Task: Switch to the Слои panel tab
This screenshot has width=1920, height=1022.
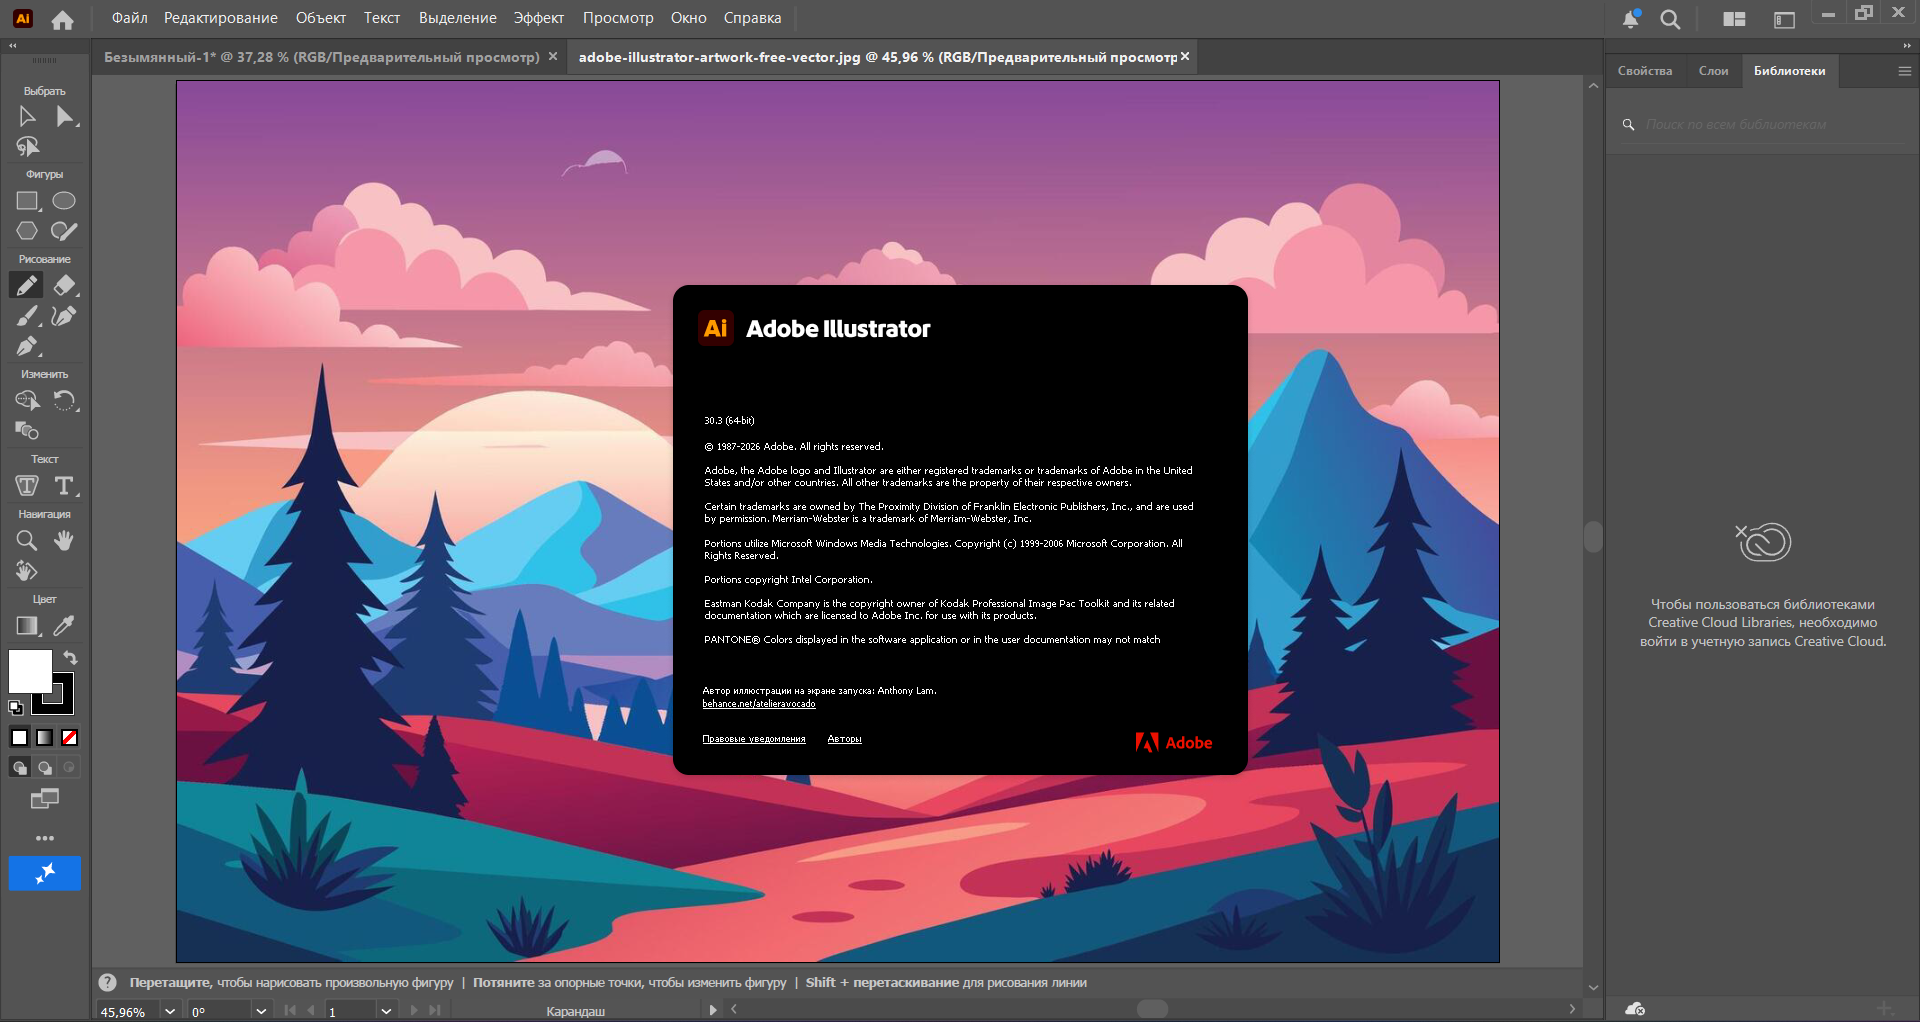Action: 1713,71
